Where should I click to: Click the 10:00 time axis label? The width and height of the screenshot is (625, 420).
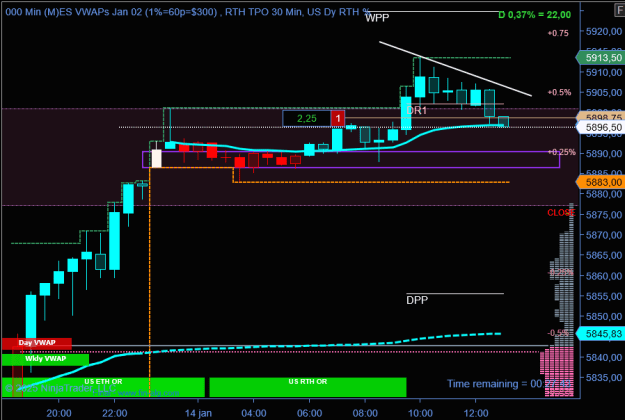(x=421, y=413)
